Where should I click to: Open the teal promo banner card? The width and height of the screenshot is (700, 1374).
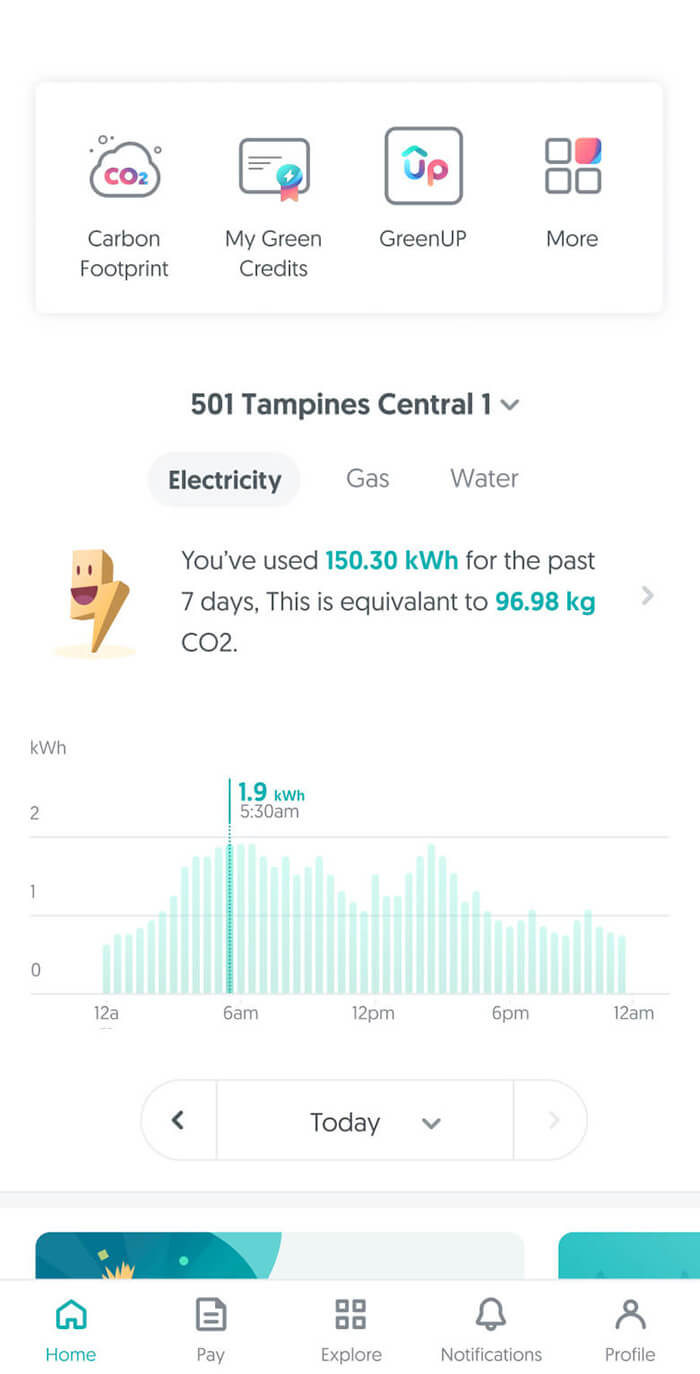pos(280,1255)
